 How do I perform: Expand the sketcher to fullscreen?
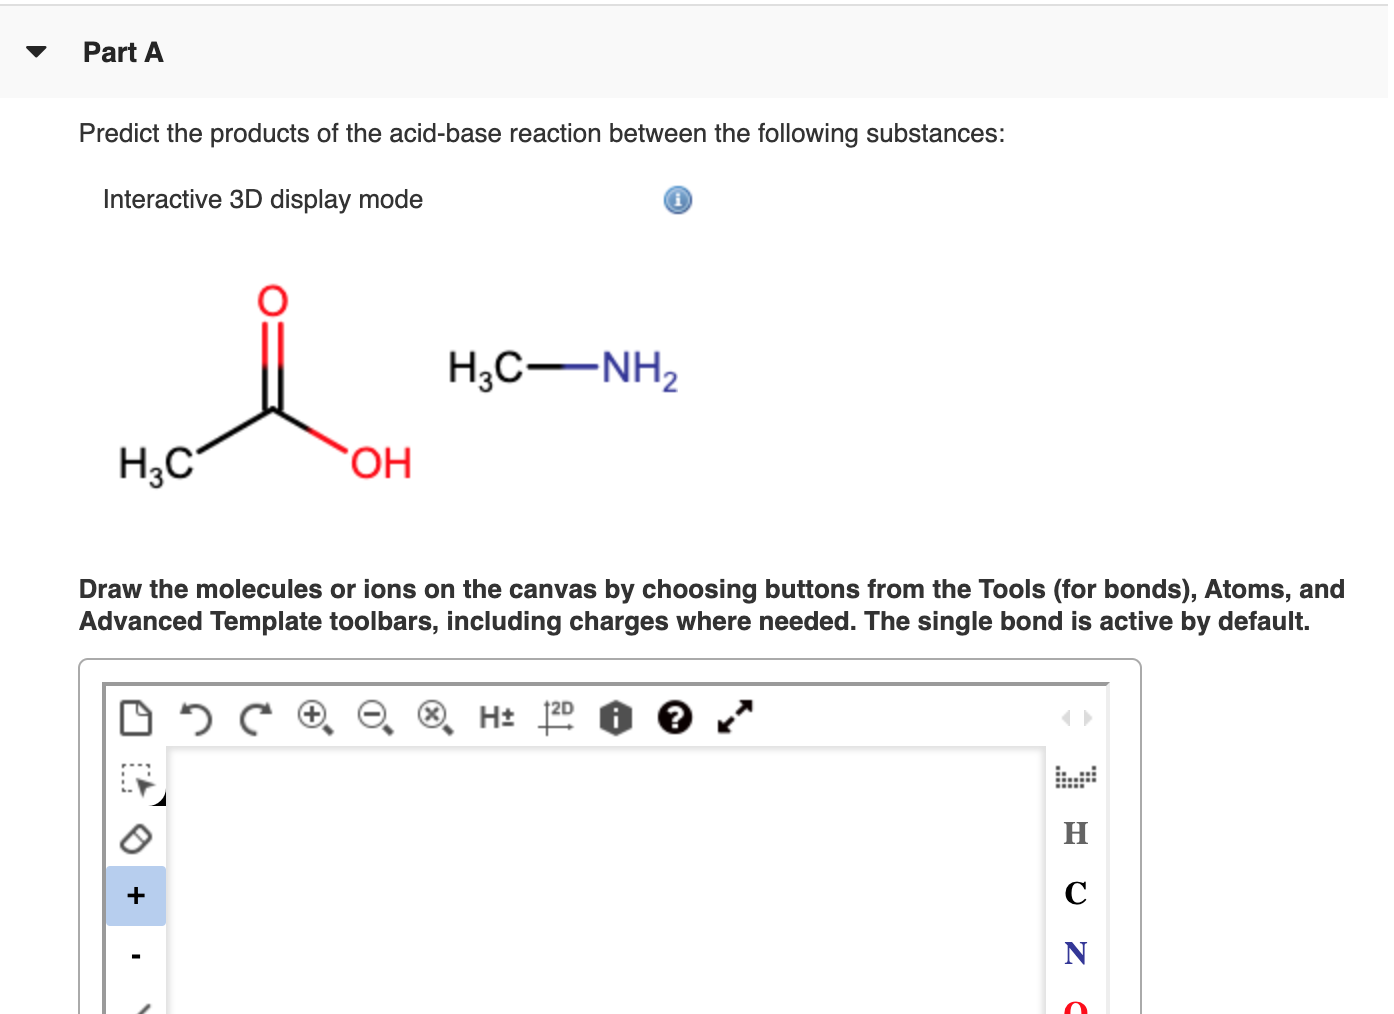tap(733, 718)
